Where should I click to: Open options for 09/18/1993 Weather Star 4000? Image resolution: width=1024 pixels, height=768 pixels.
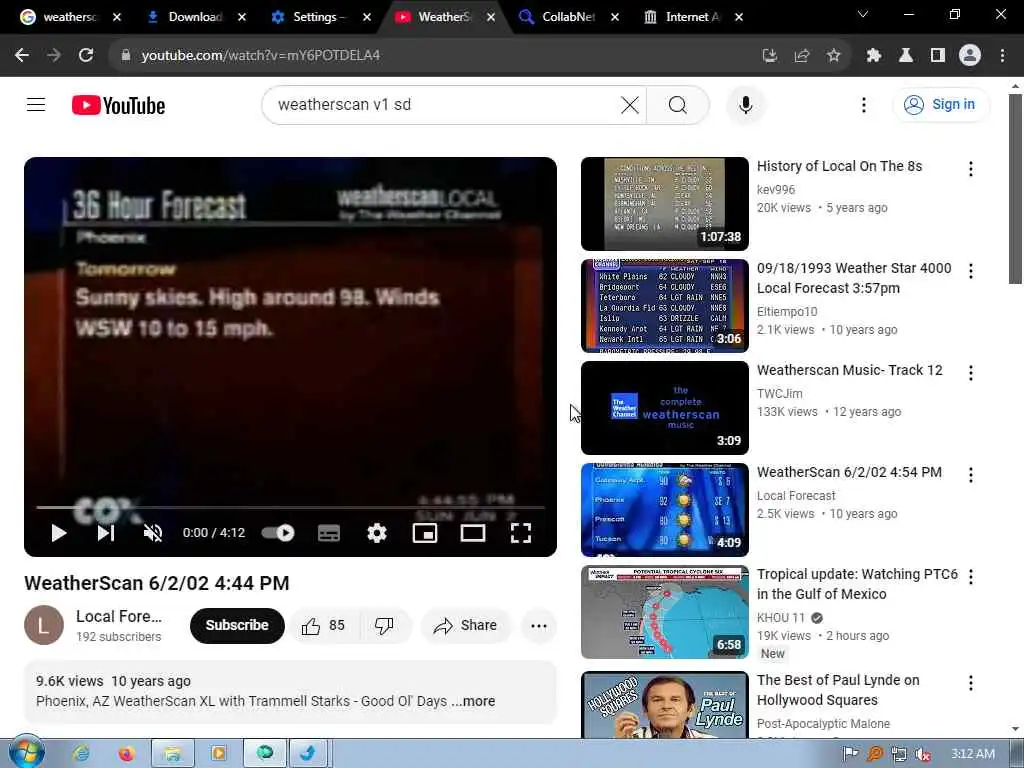(x=970, y=271)
